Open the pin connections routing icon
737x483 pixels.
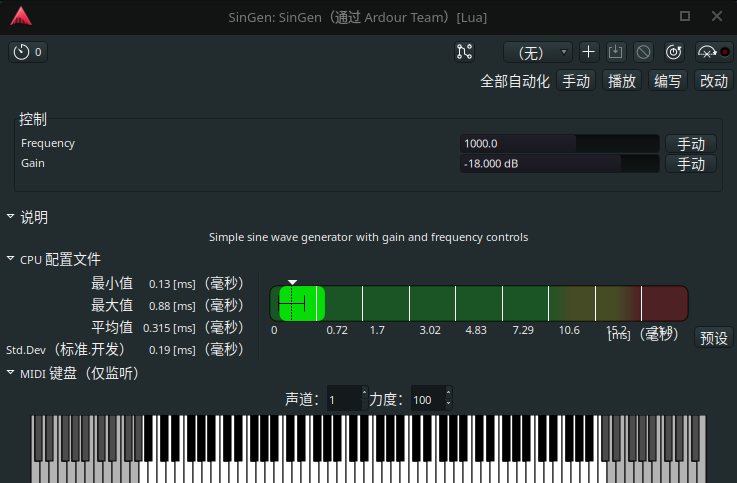pos(464,52)
